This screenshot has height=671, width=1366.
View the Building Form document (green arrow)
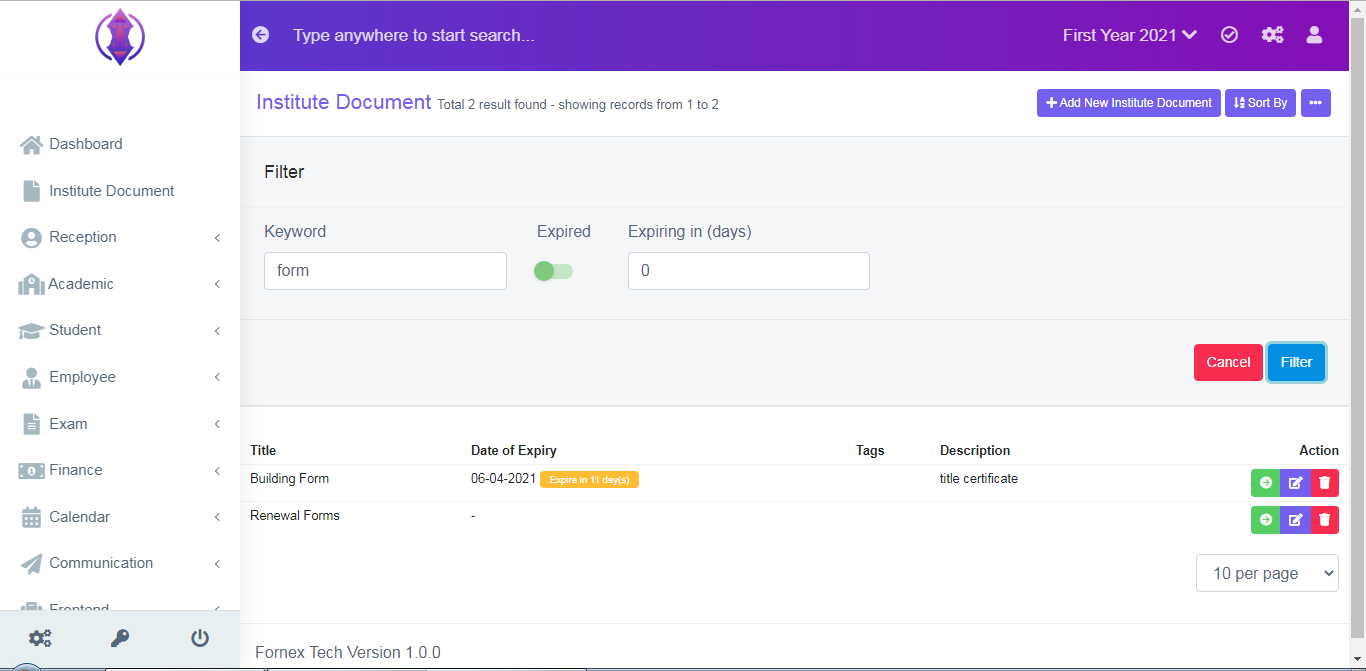click(x=1265, y=483)
